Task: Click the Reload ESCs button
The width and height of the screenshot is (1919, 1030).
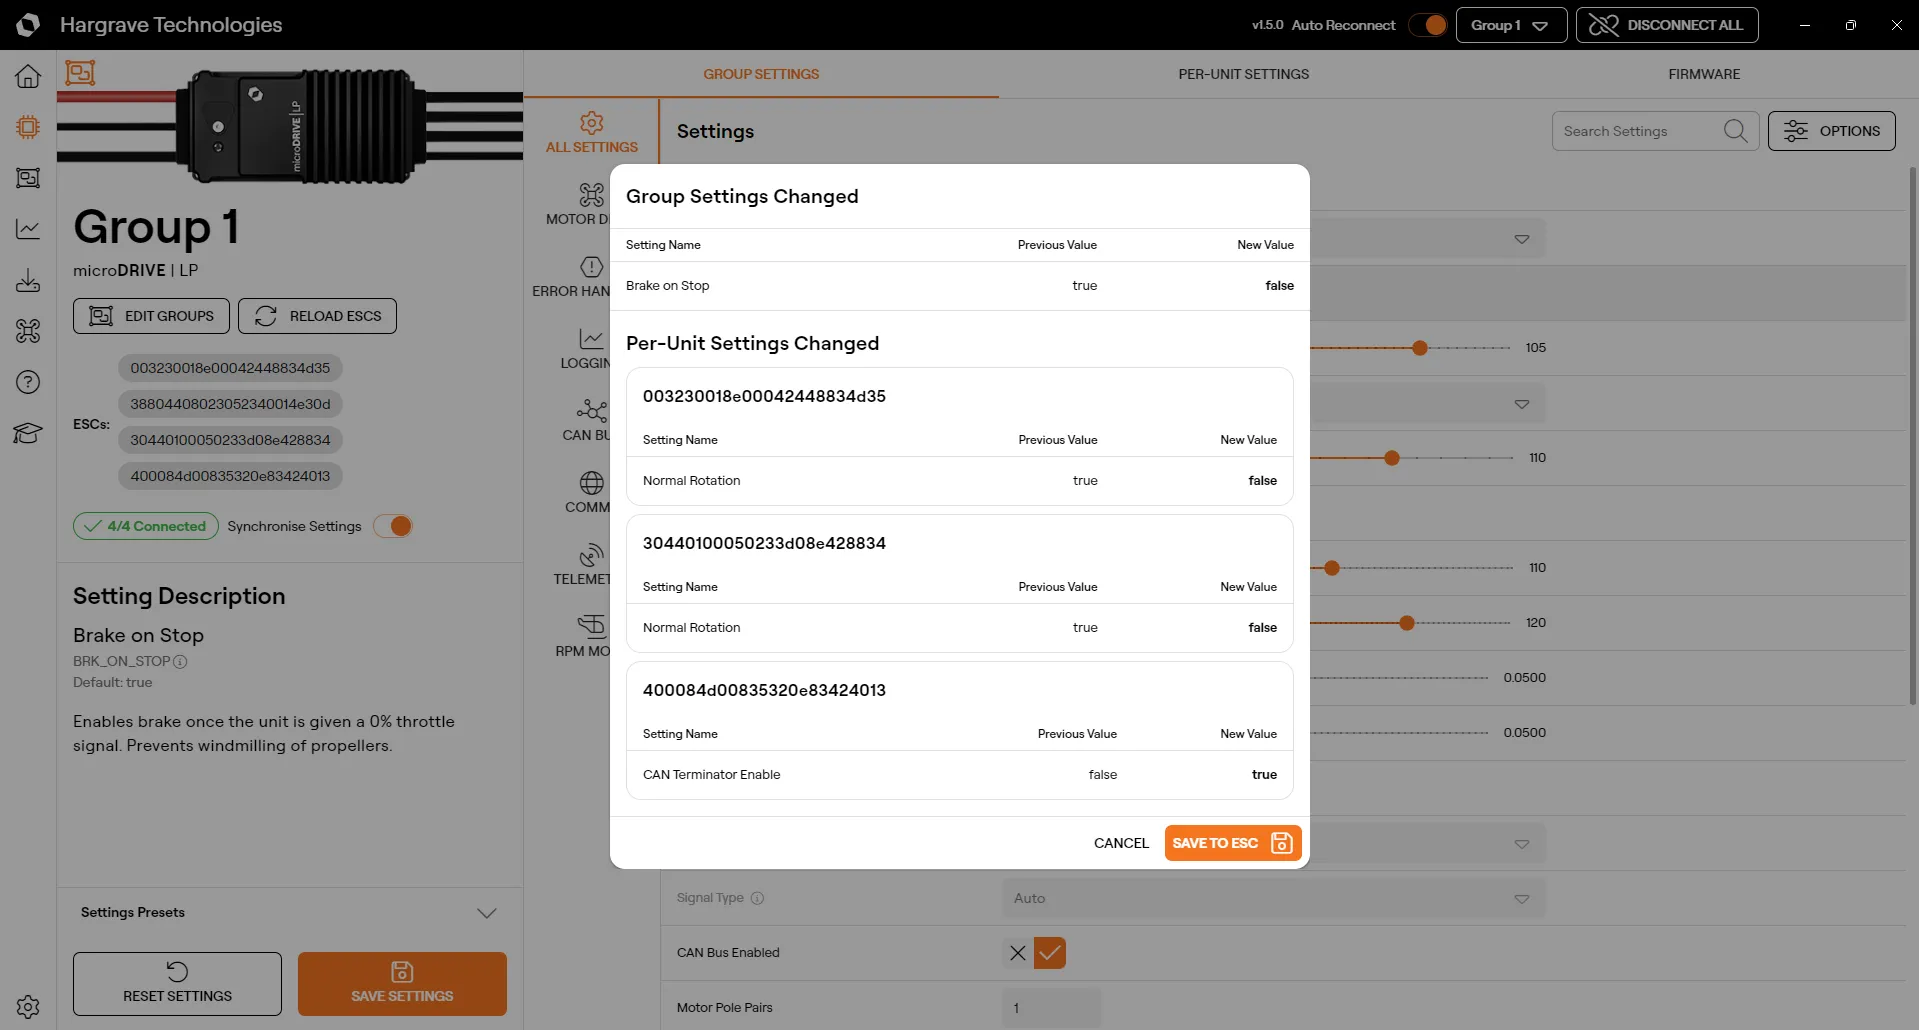Action: tap(317, 316)
